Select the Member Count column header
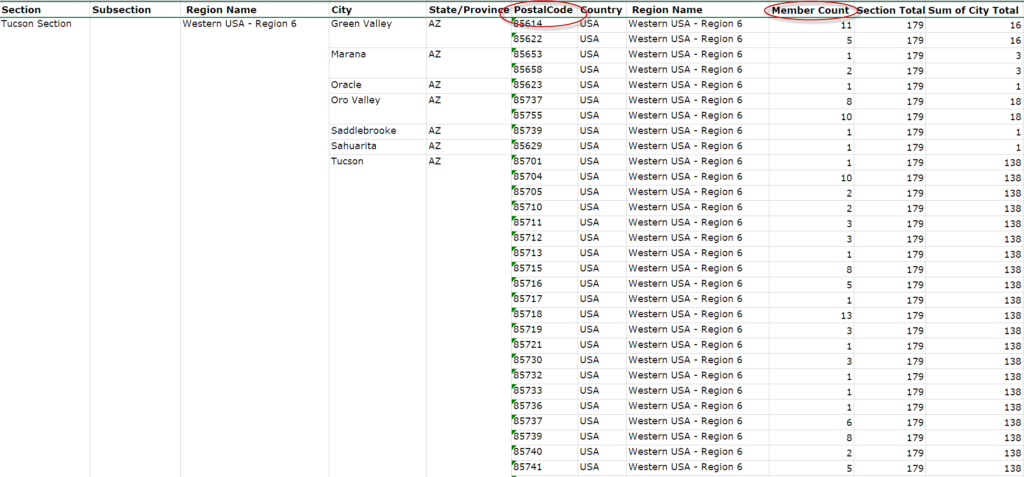Screen dimensions: 1024x477 coord(810,10)
